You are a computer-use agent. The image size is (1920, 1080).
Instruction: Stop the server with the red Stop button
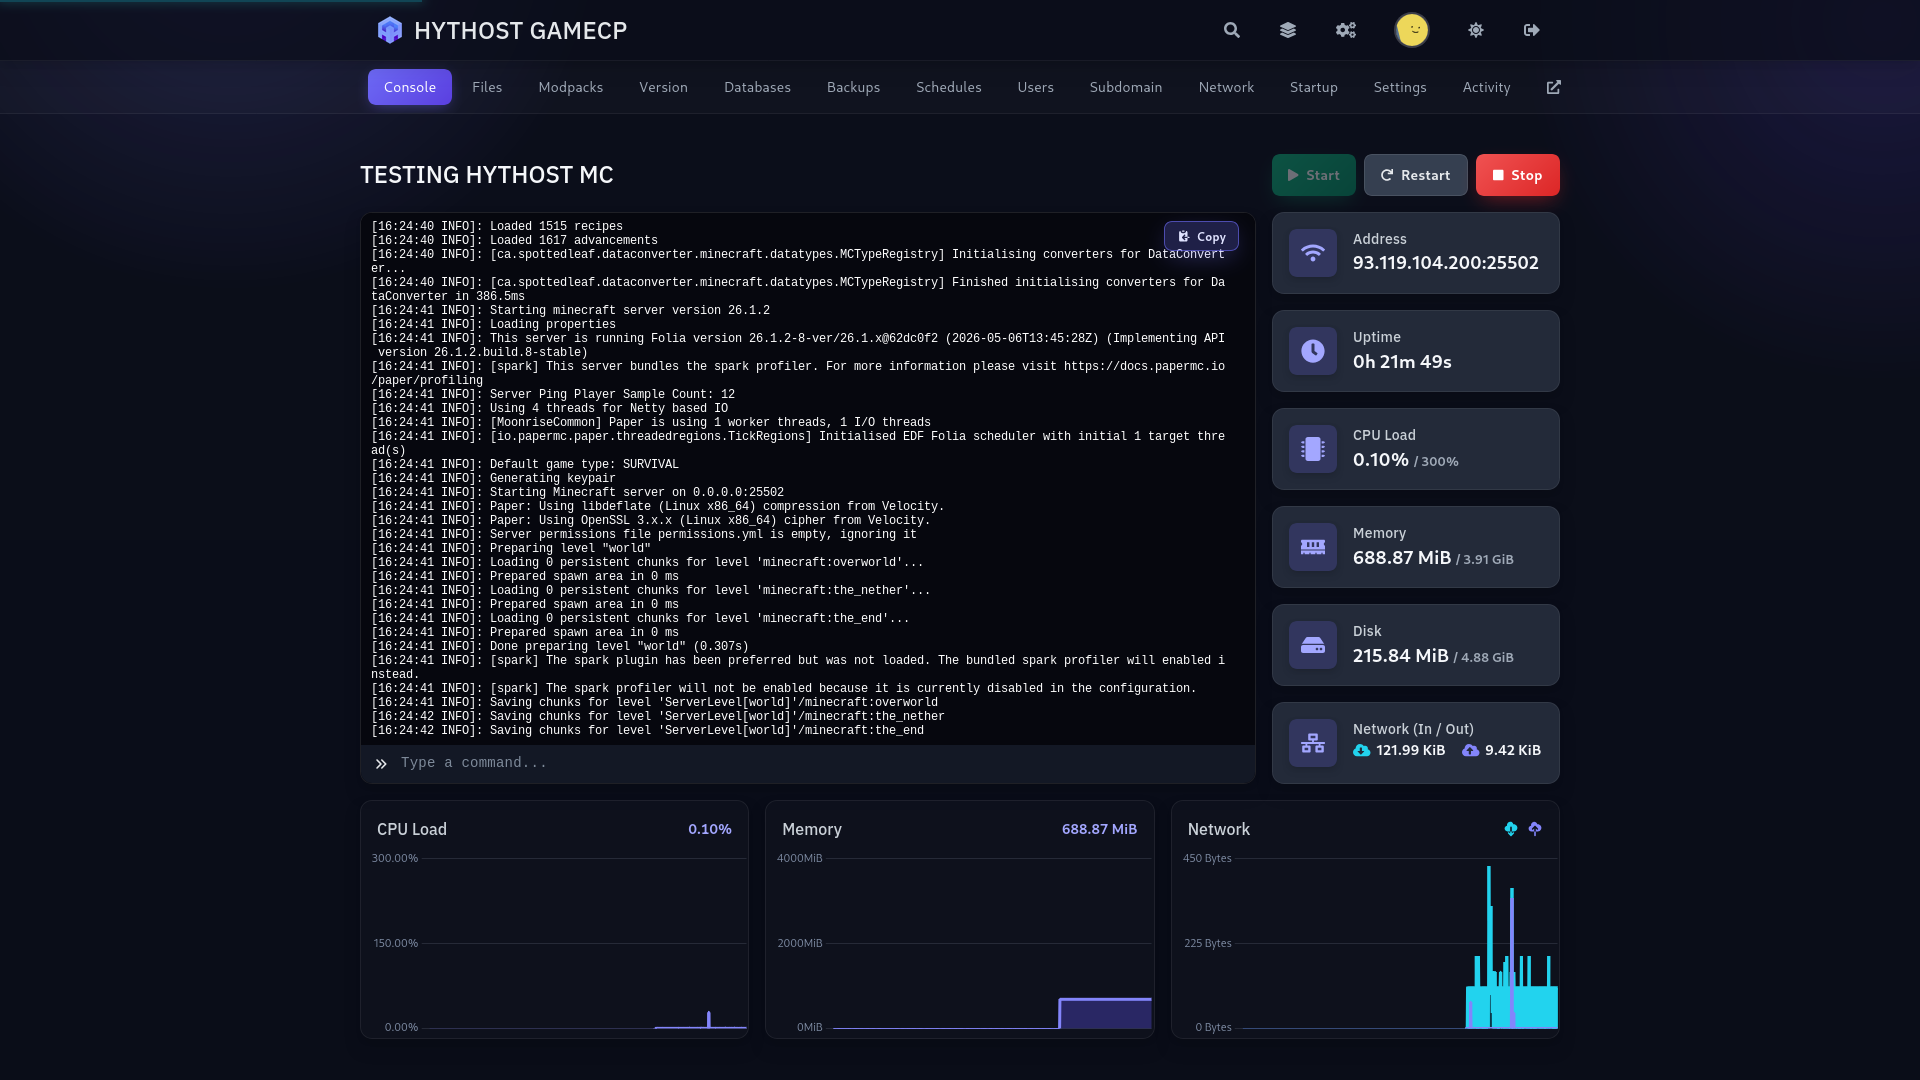pyautogui.click(x=1518, y=175)
